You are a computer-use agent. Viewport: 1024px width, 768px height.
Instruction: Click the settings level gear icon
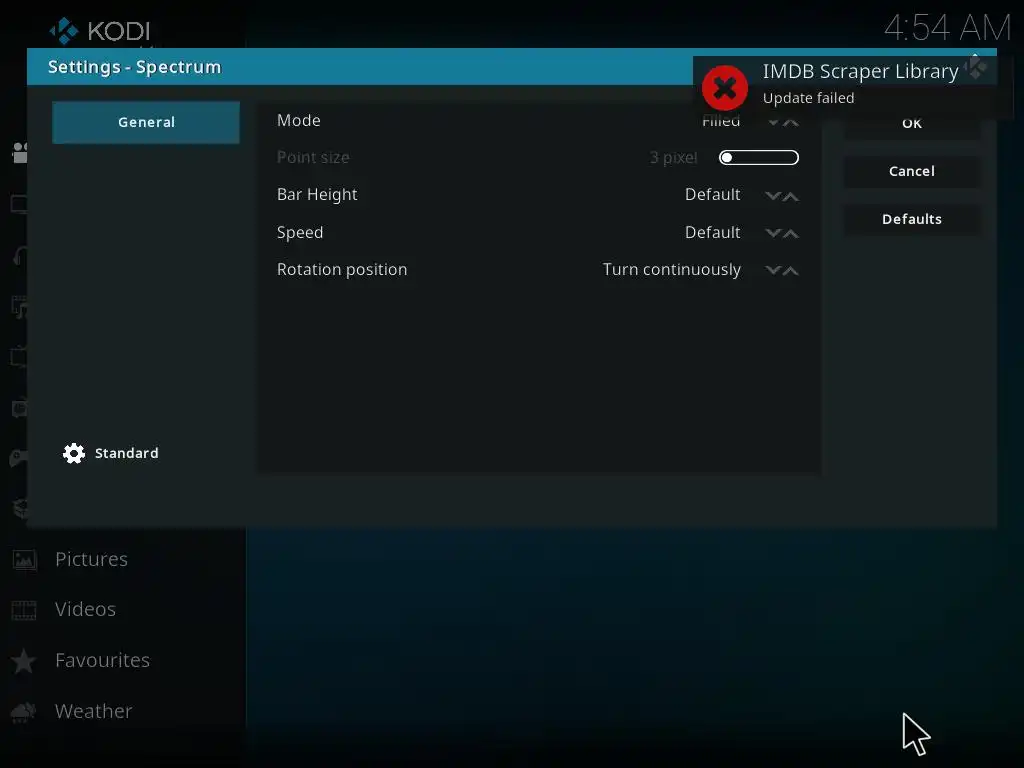point(74,453)
